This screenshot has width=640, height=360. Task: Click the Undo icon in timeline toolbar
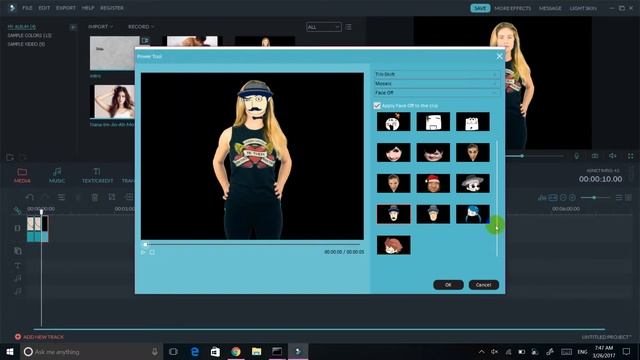(x=29, y=197)
